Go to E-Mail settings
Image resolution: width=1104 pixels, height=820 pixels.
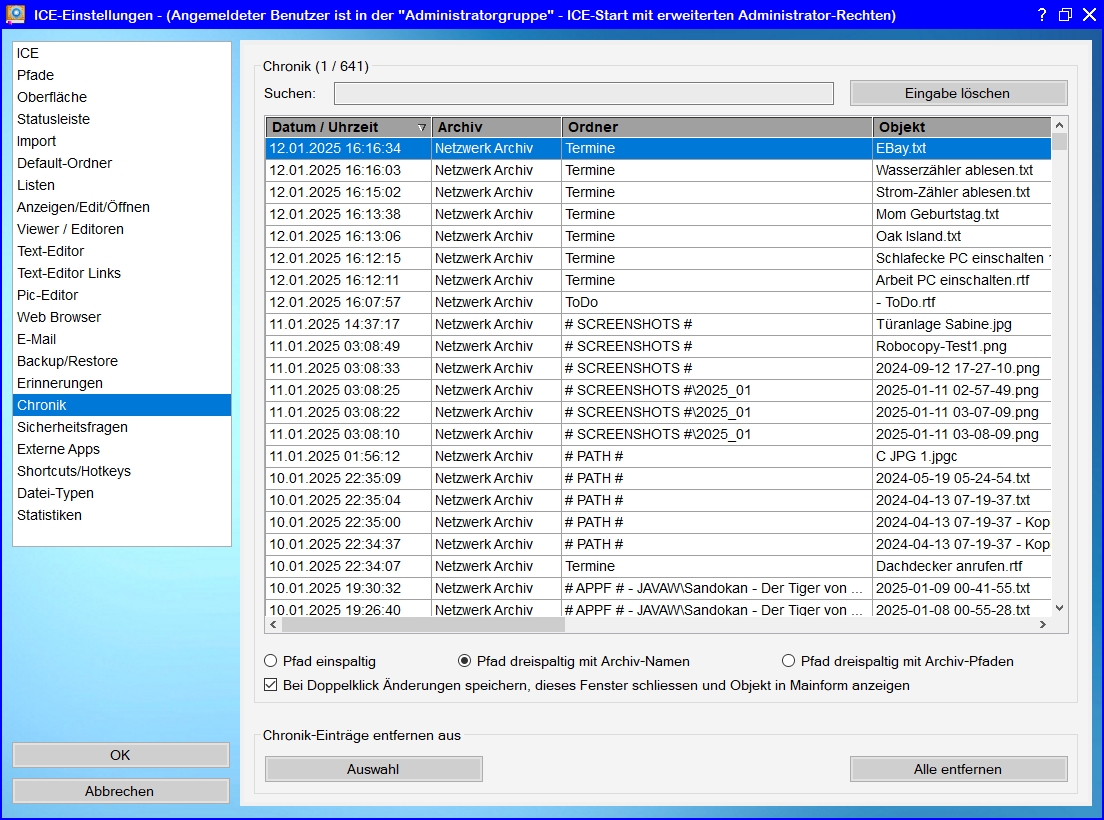point(122,339)
